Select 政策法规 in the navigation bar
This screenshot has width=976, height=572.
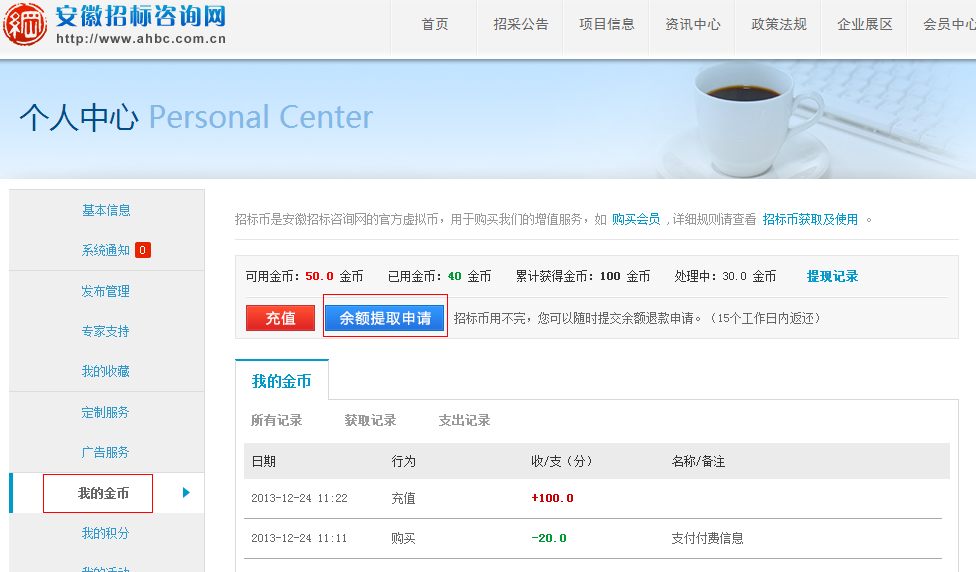pyautogui.click(x=779, y=25)
